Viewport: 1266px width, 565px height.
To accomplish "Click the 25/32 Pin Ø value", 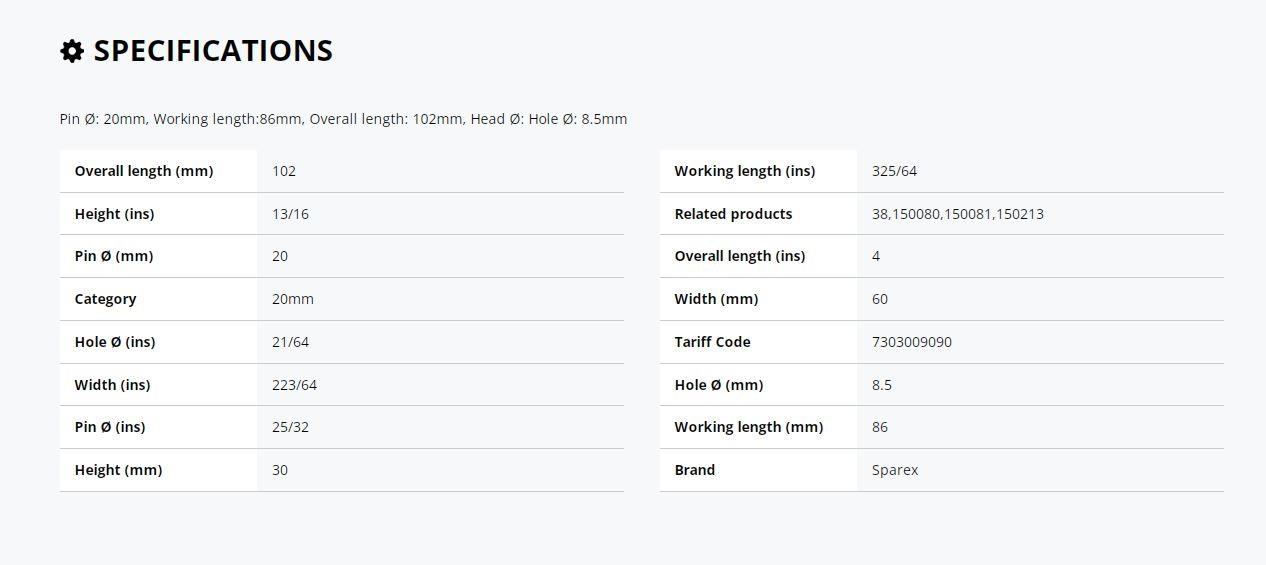I will (290, 427).
